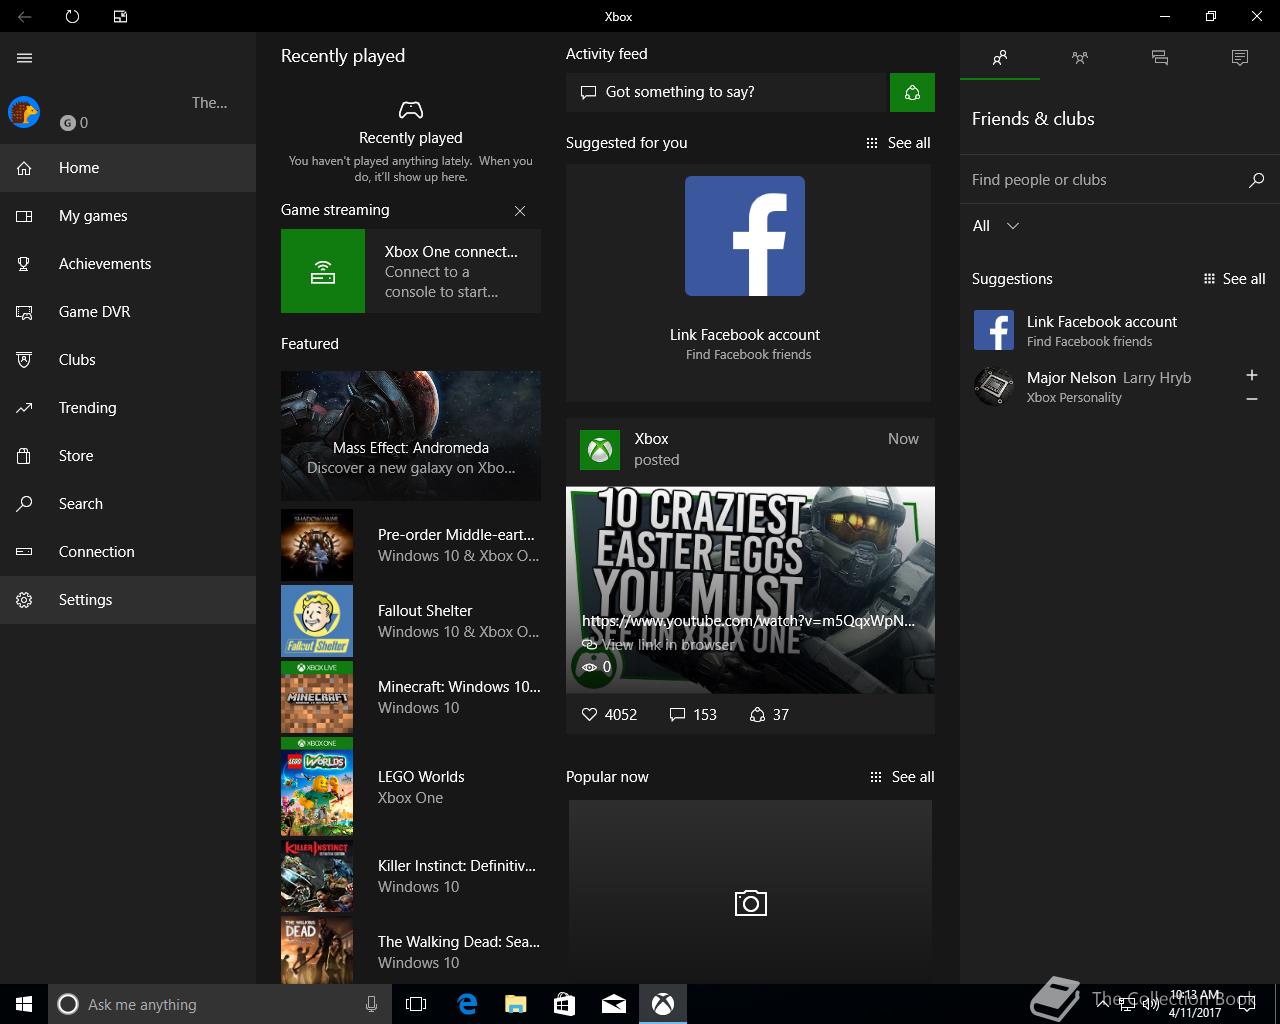Image resolution: width=1280 pixels, height=1024 pixels.
Task: Open Pre-order Middle-earth game thumbnail
Action: (317, 545)
